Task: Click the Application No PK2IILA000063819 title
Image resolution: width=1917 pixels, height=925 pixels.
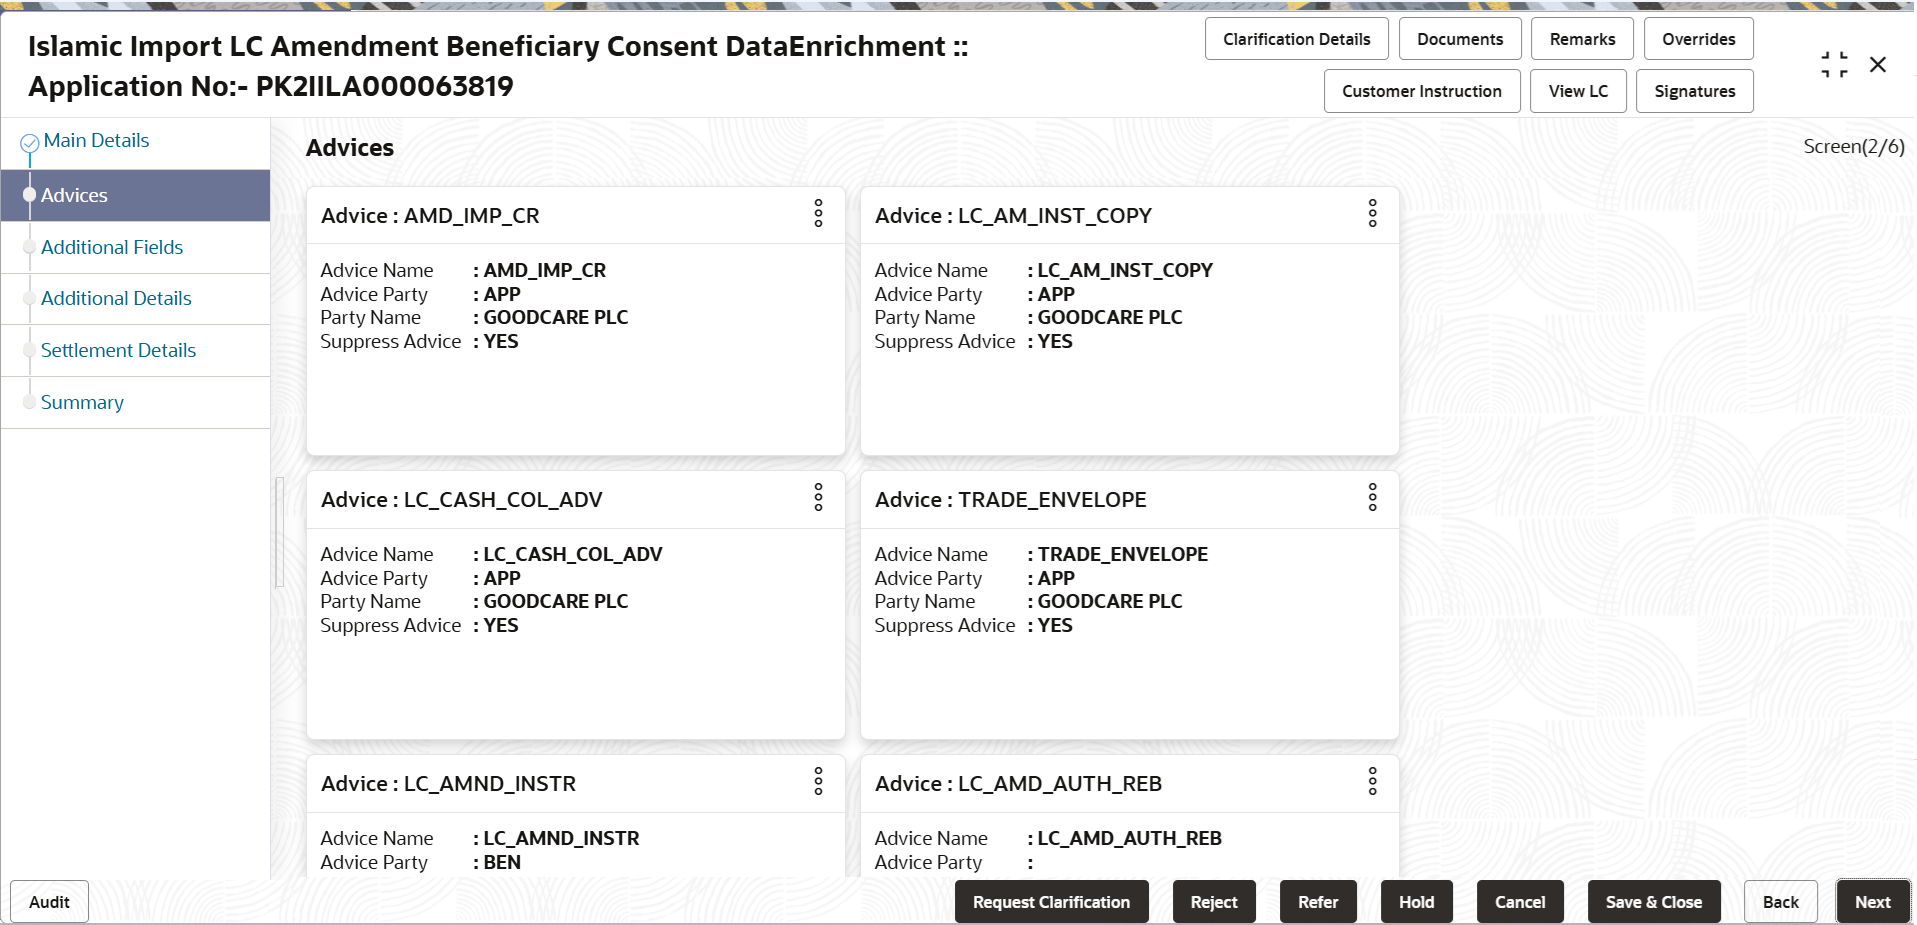Action: (x=271, y=87)
